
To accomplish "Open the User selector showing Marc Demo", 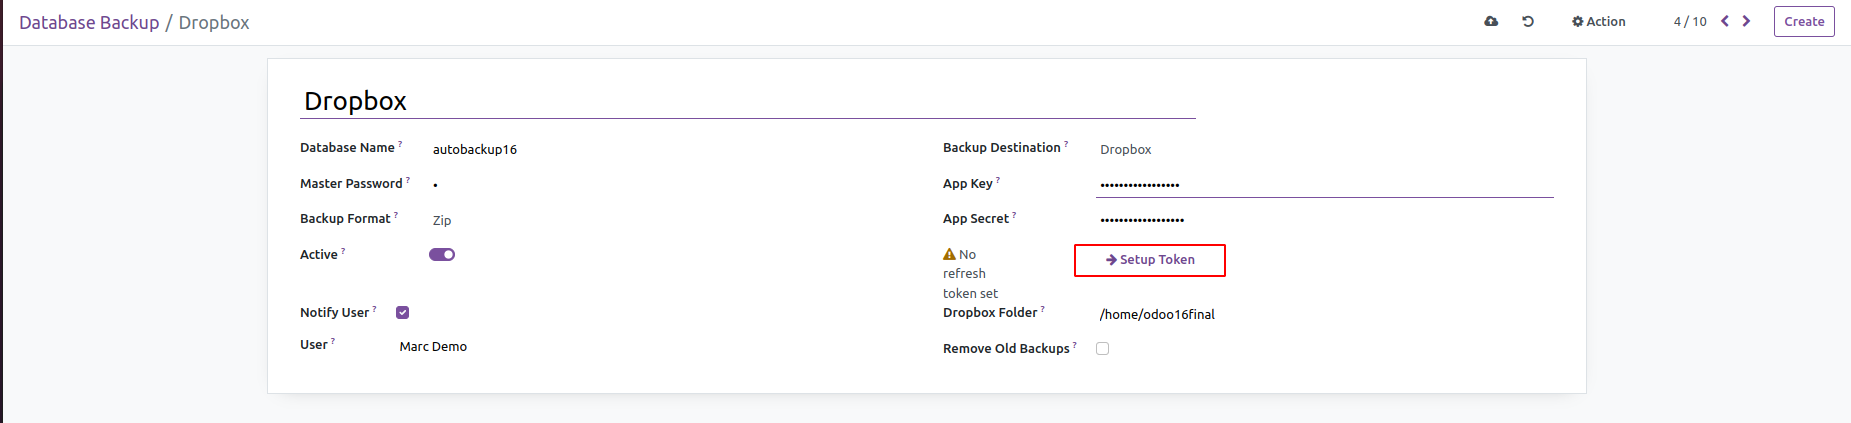I will tap(433, 346).
